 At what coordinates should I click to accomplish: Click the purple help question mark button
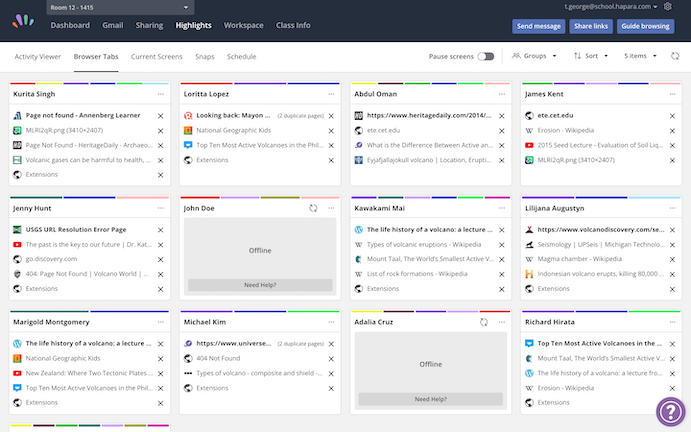pos(669,411)
